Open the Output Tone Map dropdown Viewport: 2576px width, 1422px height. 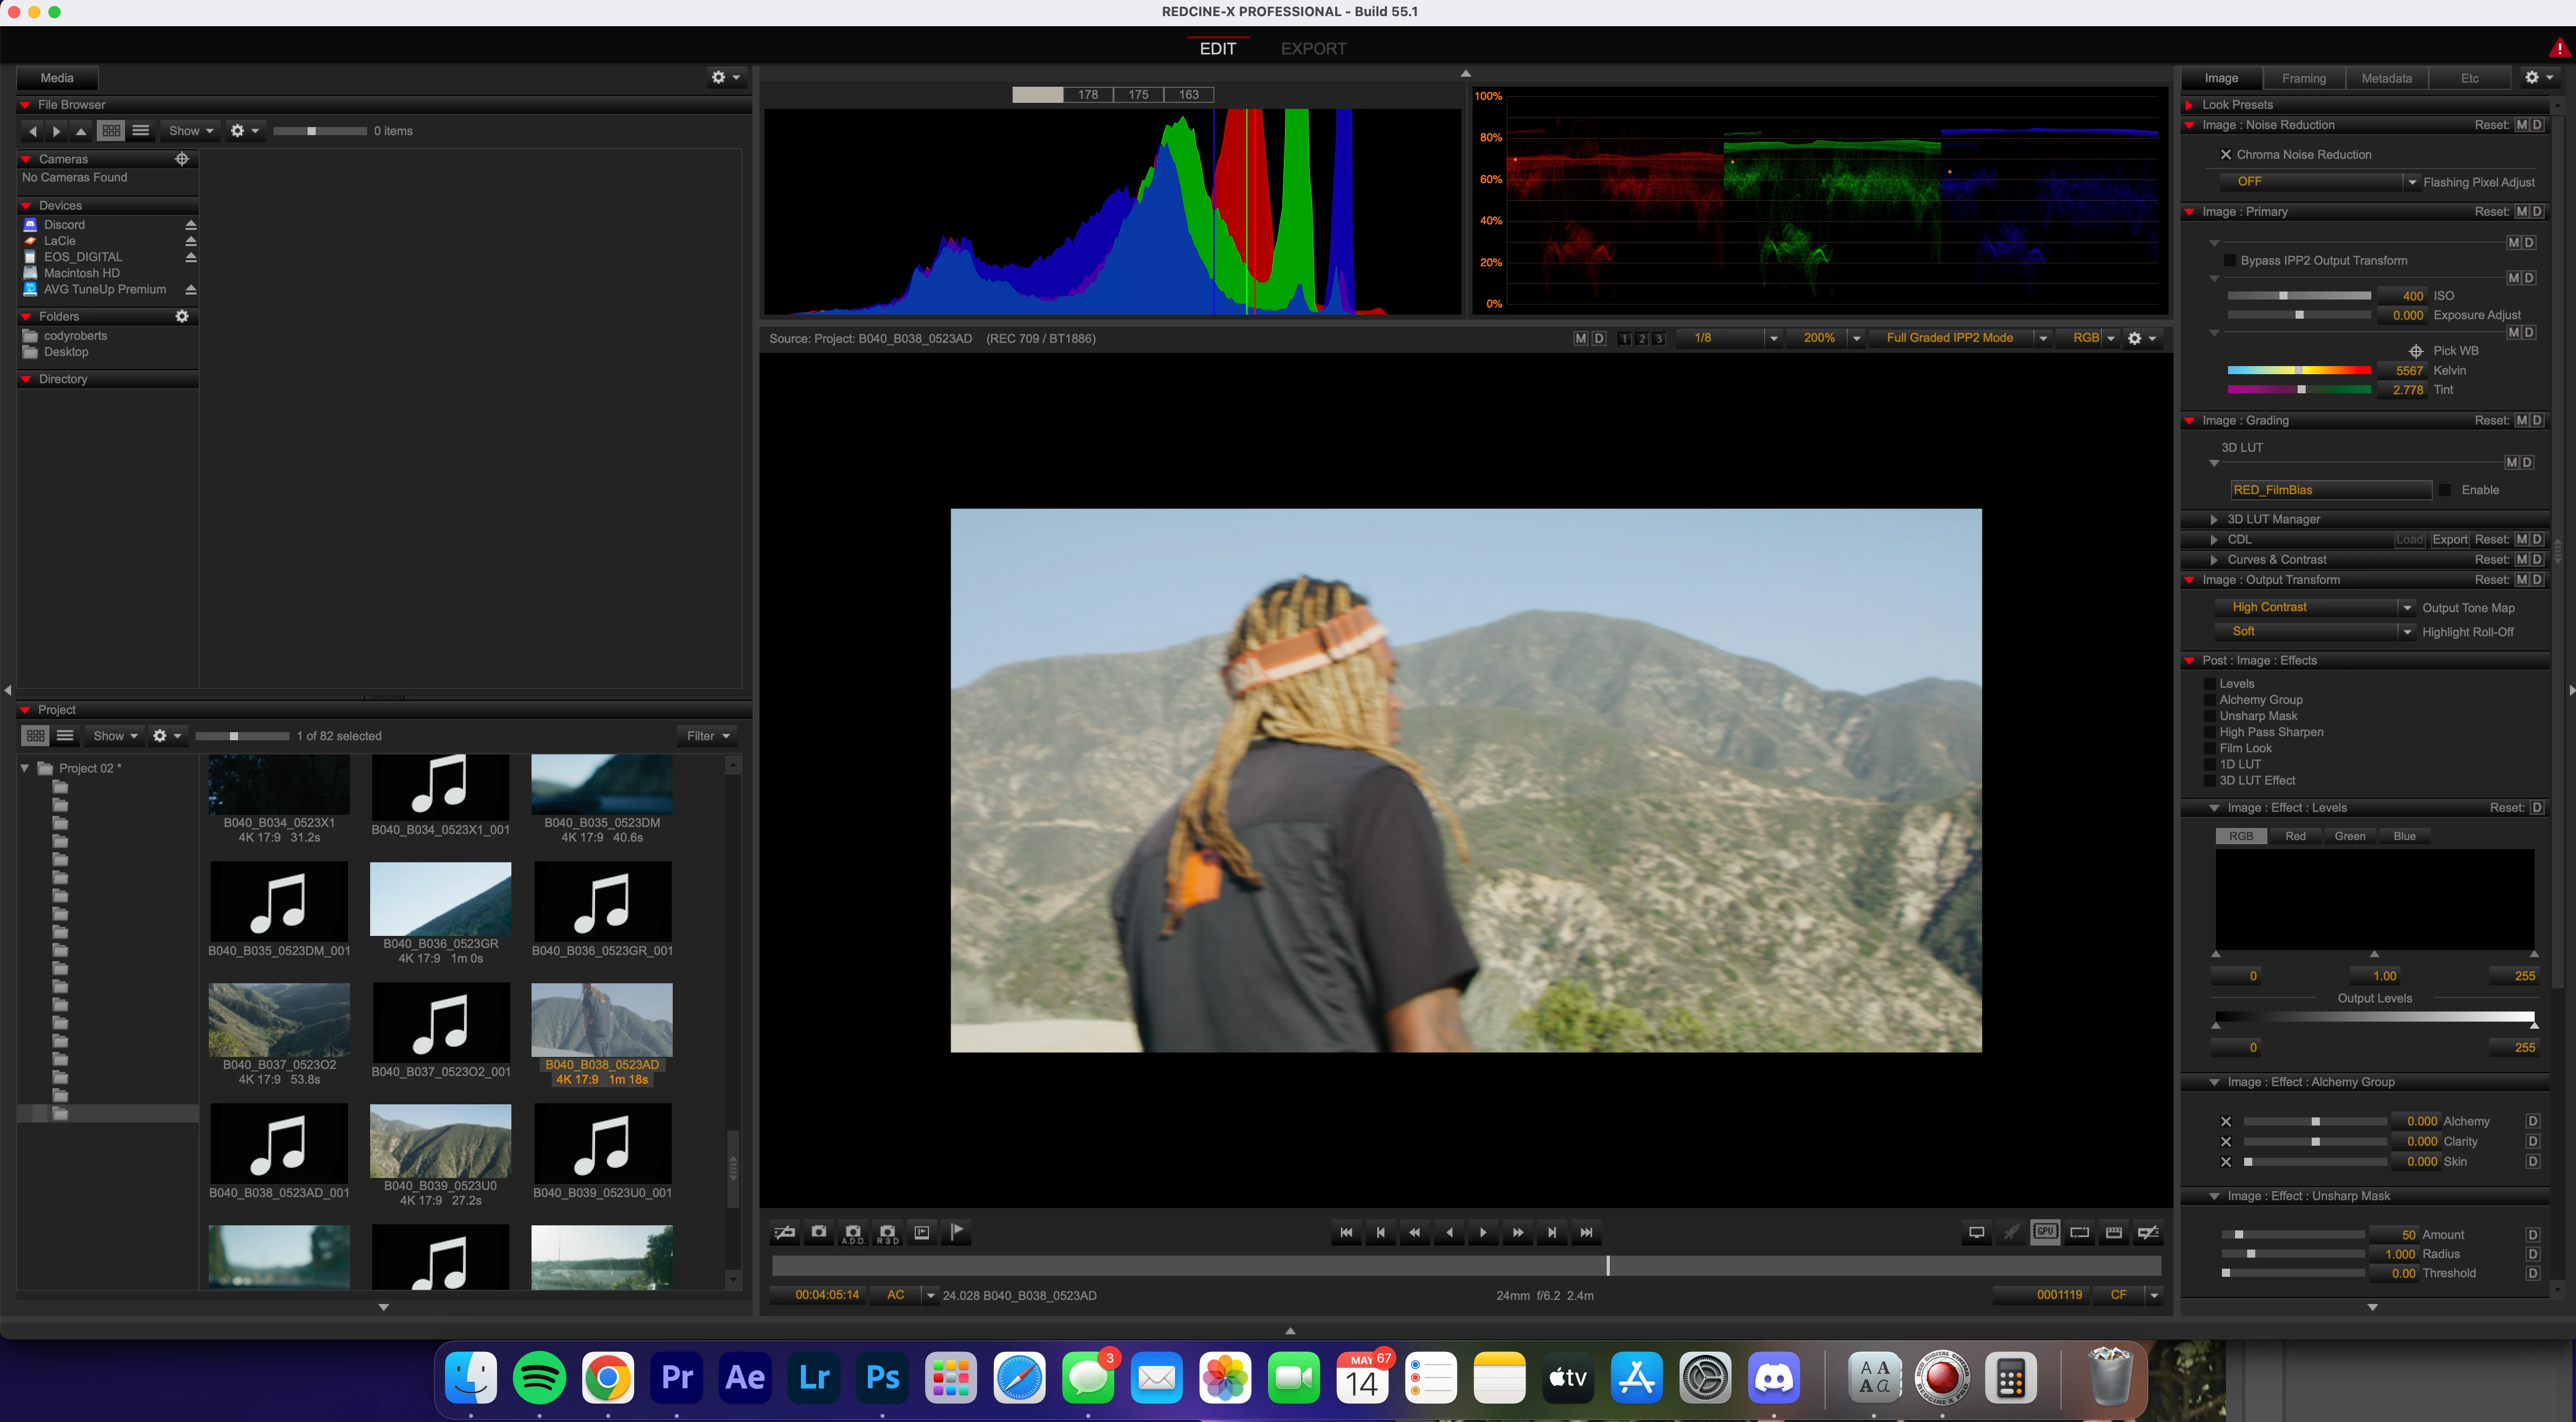(x=2406, y=608)
